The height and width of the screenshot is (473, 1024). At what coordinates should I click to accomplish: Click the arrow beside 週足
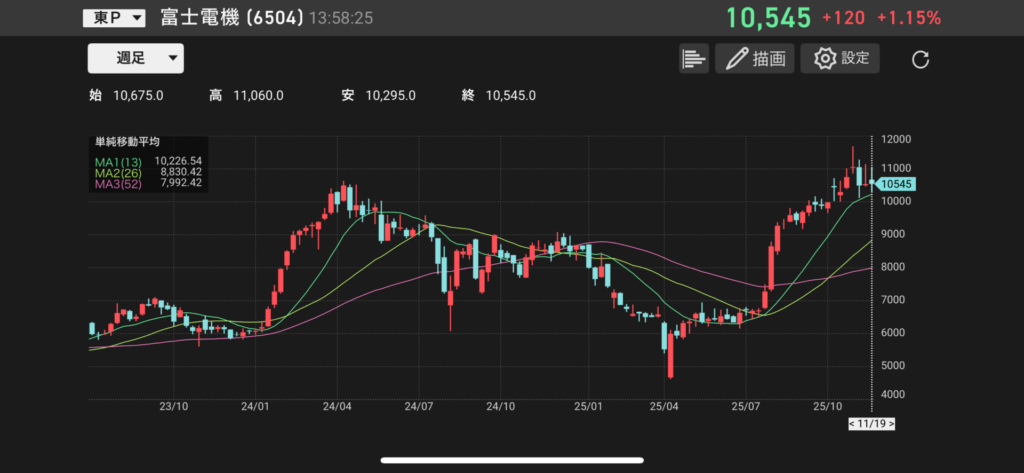(x=172, y=59)
